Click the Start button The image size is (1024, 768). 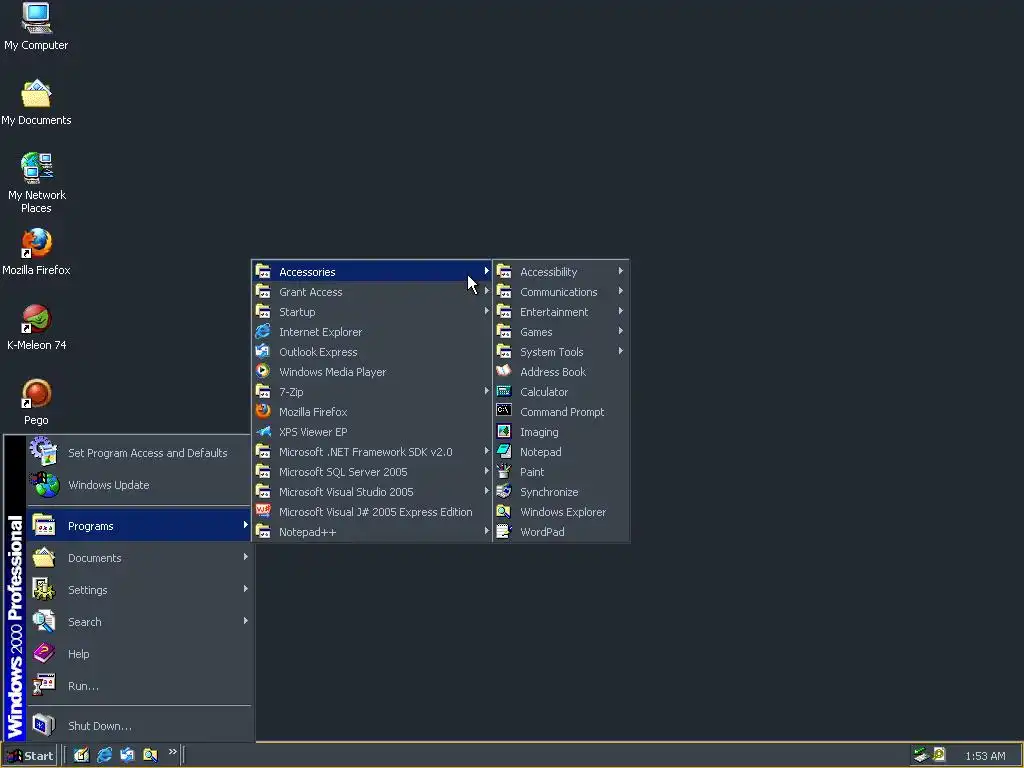coord(29,756)
